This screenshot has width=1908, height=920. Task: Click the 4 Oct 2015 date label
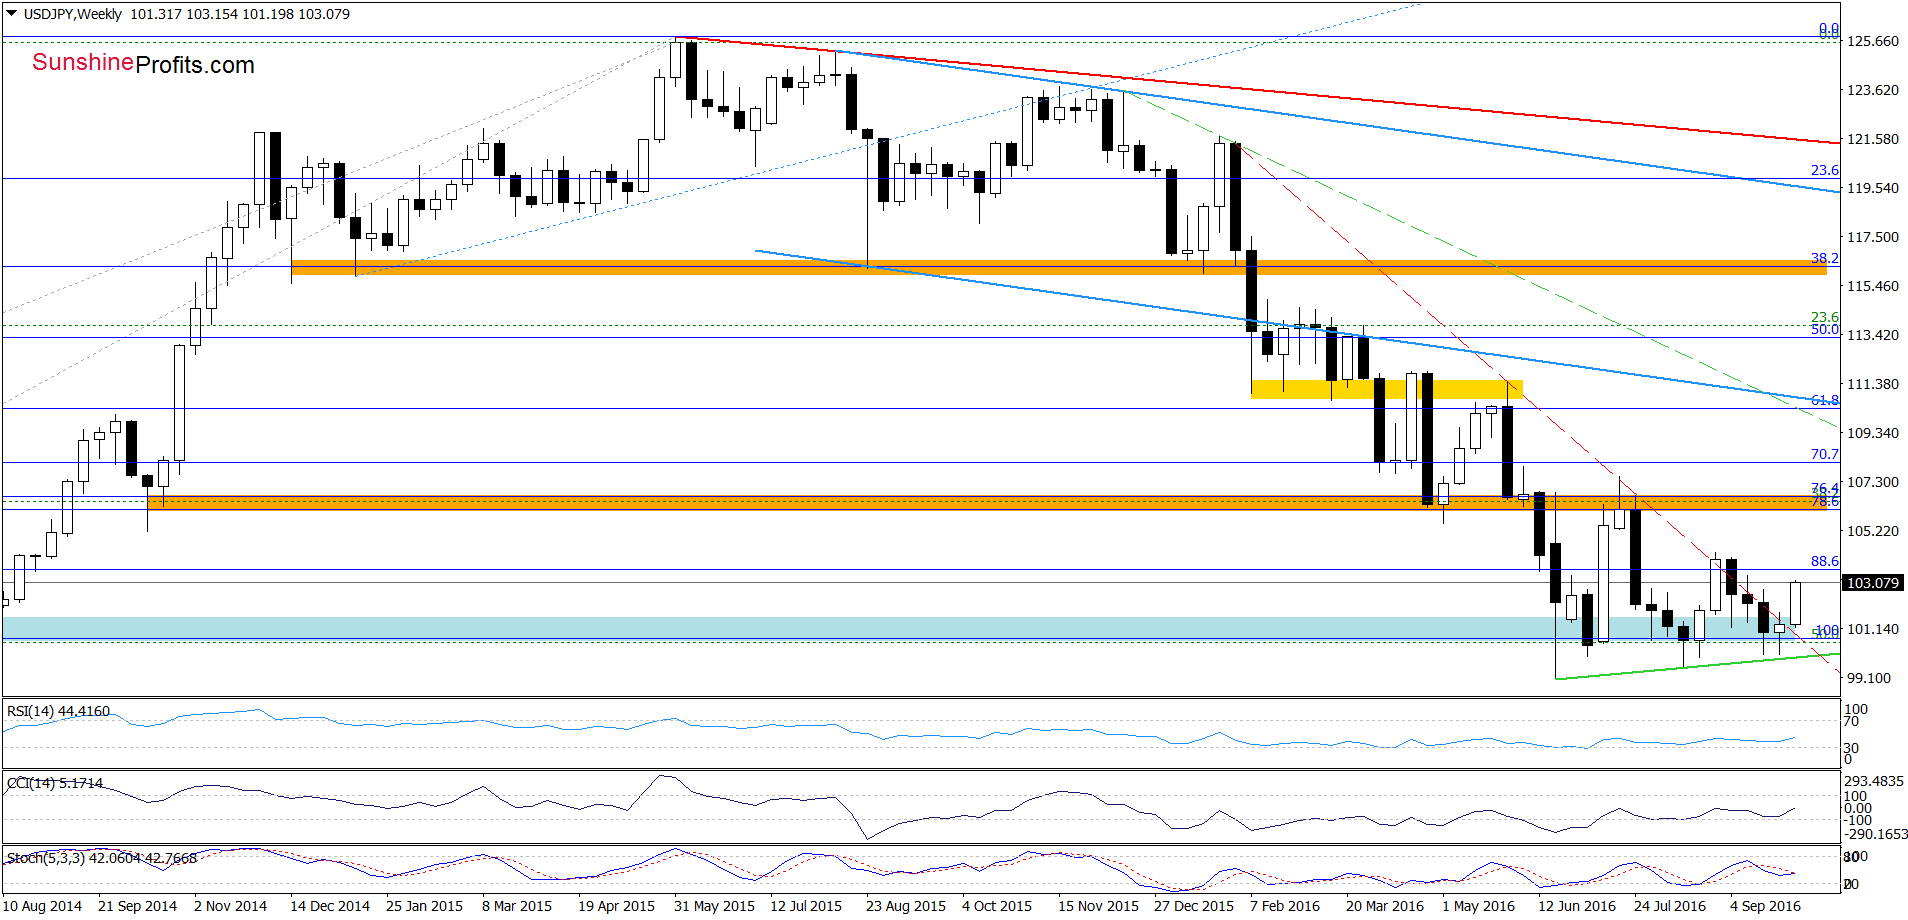996,906
